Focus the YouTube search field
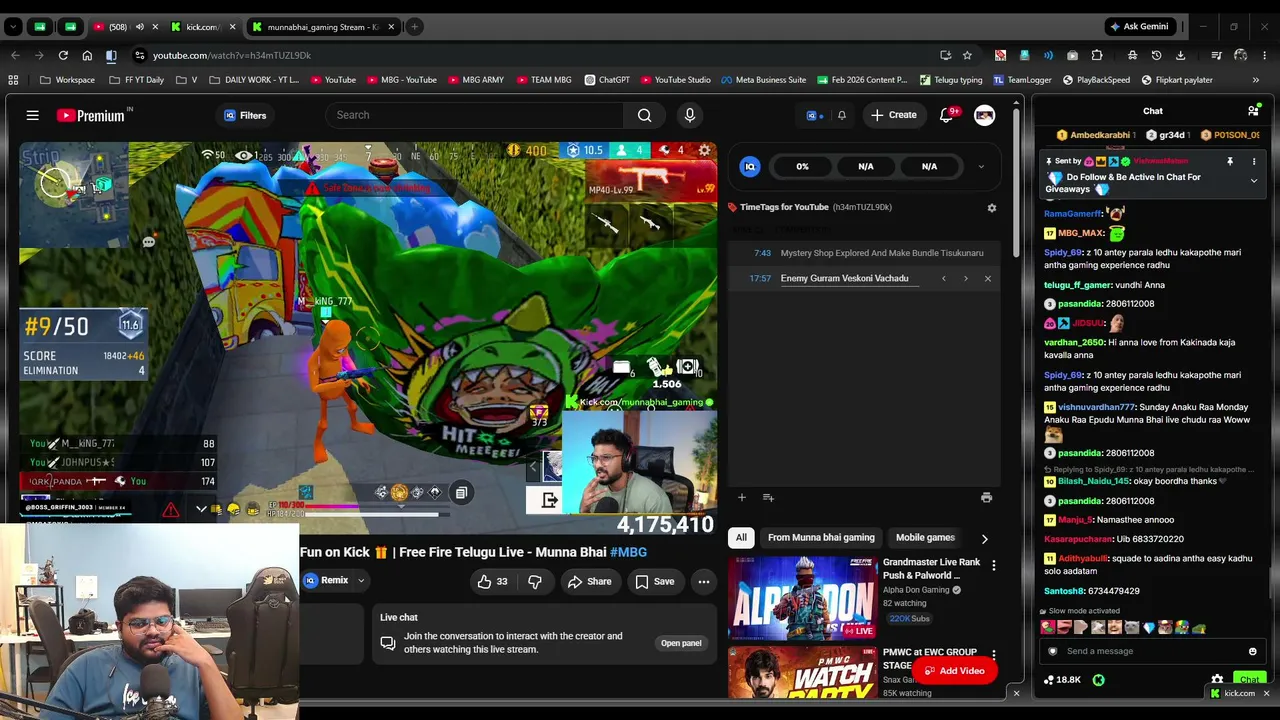The width and height of the screenshot is (1280, 720). (x=475, y=115)
